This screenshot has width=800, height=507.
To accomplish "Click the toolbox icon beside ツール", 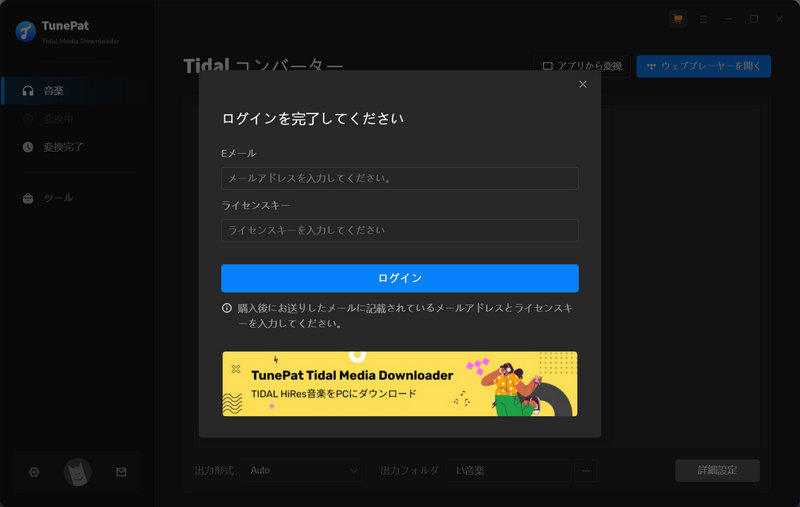I will point(28,198).
